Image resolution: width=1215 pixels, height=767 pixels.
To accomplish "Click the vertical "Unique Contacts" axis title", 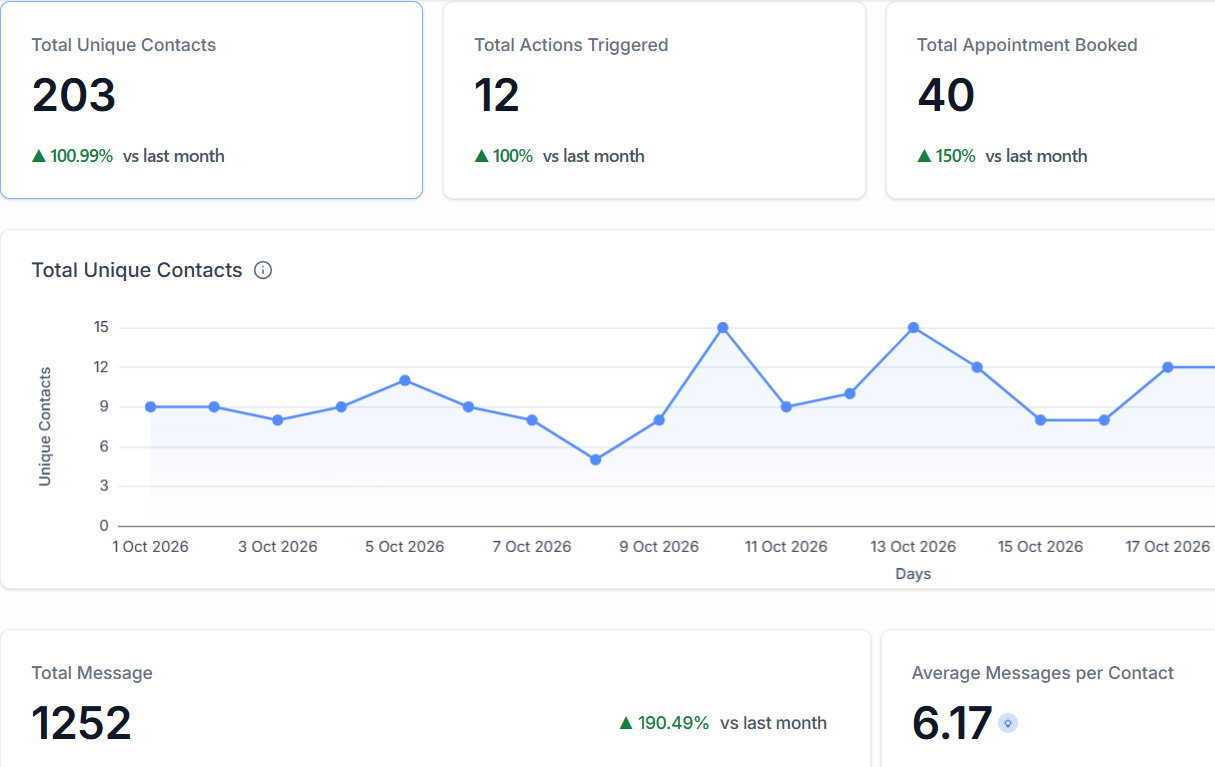I will coord(45,427).
